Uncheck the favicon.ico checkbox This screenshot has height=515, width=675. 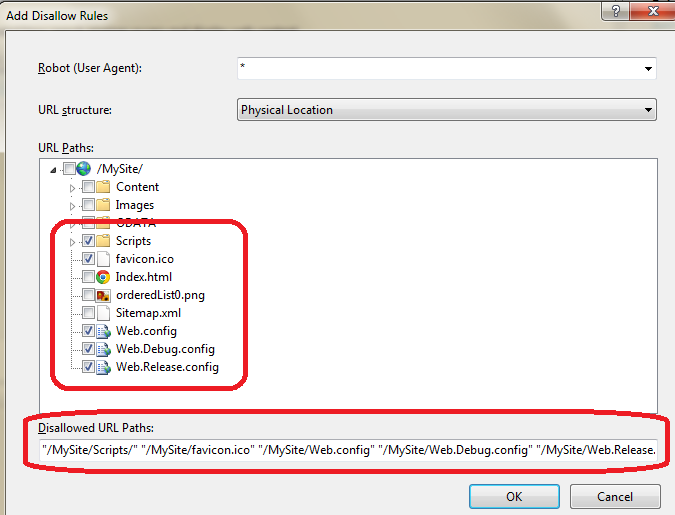click(88, 259)
